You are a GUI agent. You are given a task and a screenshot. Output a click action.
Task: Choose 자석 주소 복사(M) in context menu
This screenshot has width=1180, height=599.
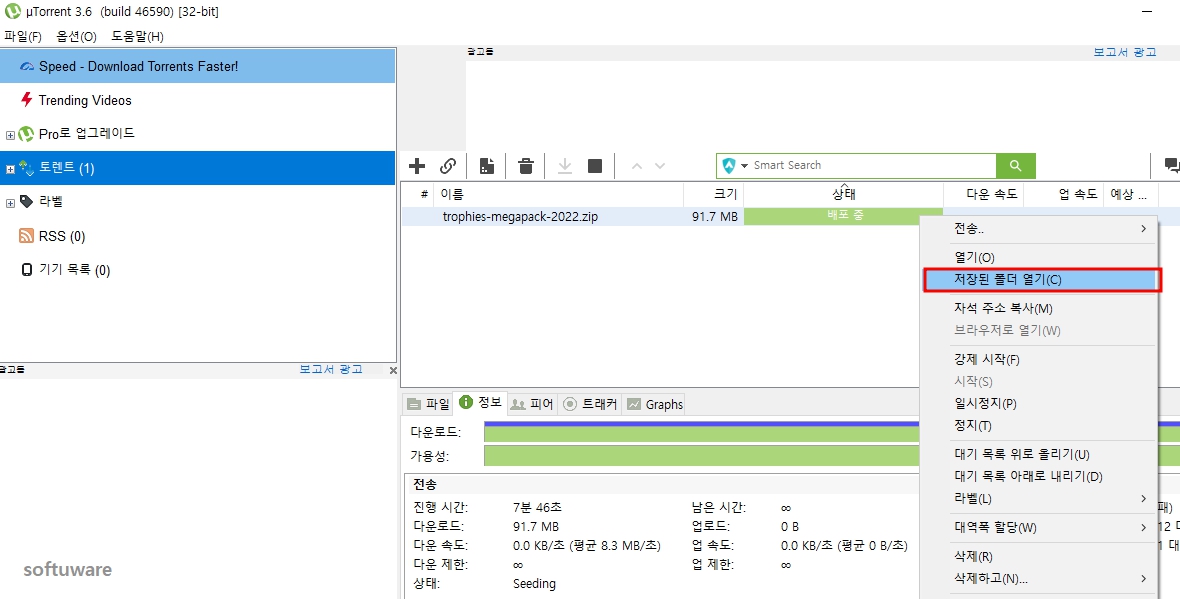click(1039, 309)
